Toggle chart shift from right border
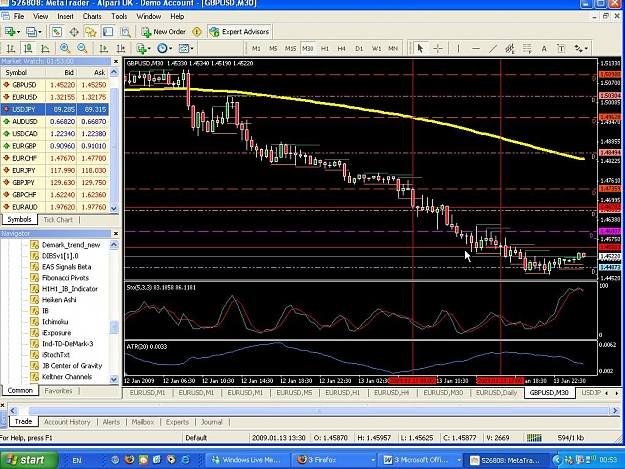 [x=120, y=48]
